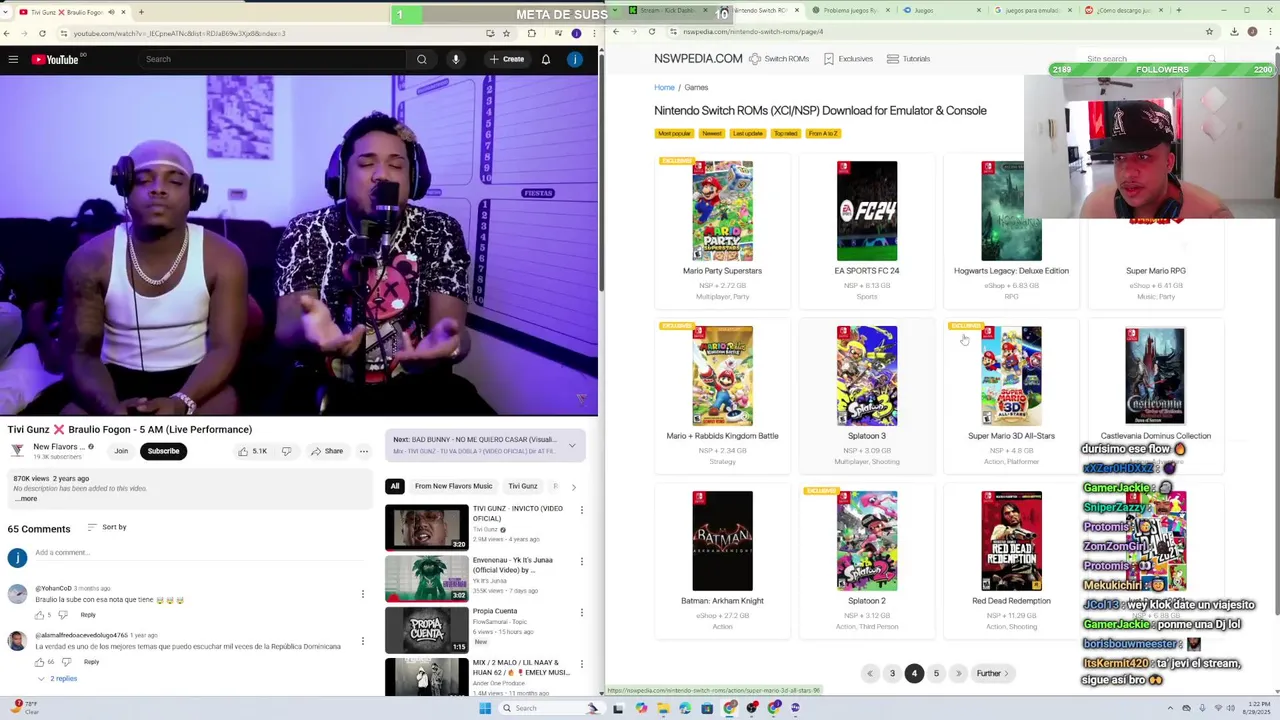Open downloads icon in NSWPEDIA browser window
Viewport: 1280px width, 720px height.
coord(1235,31)
